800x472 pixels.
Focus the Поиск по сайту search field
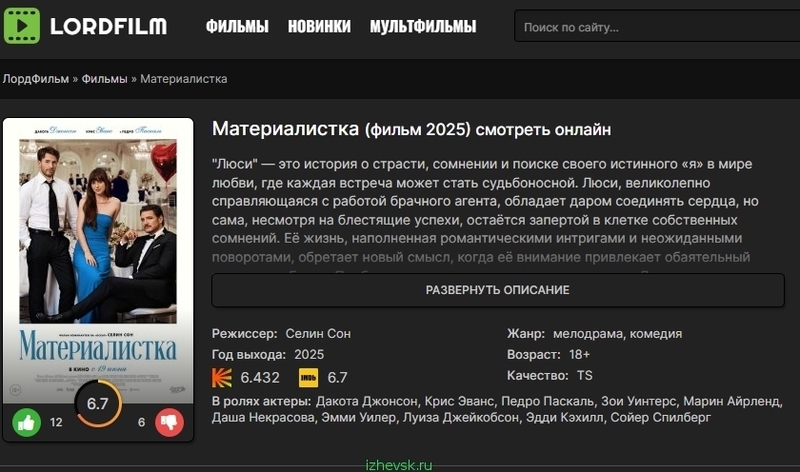click(x=657, y=26)
